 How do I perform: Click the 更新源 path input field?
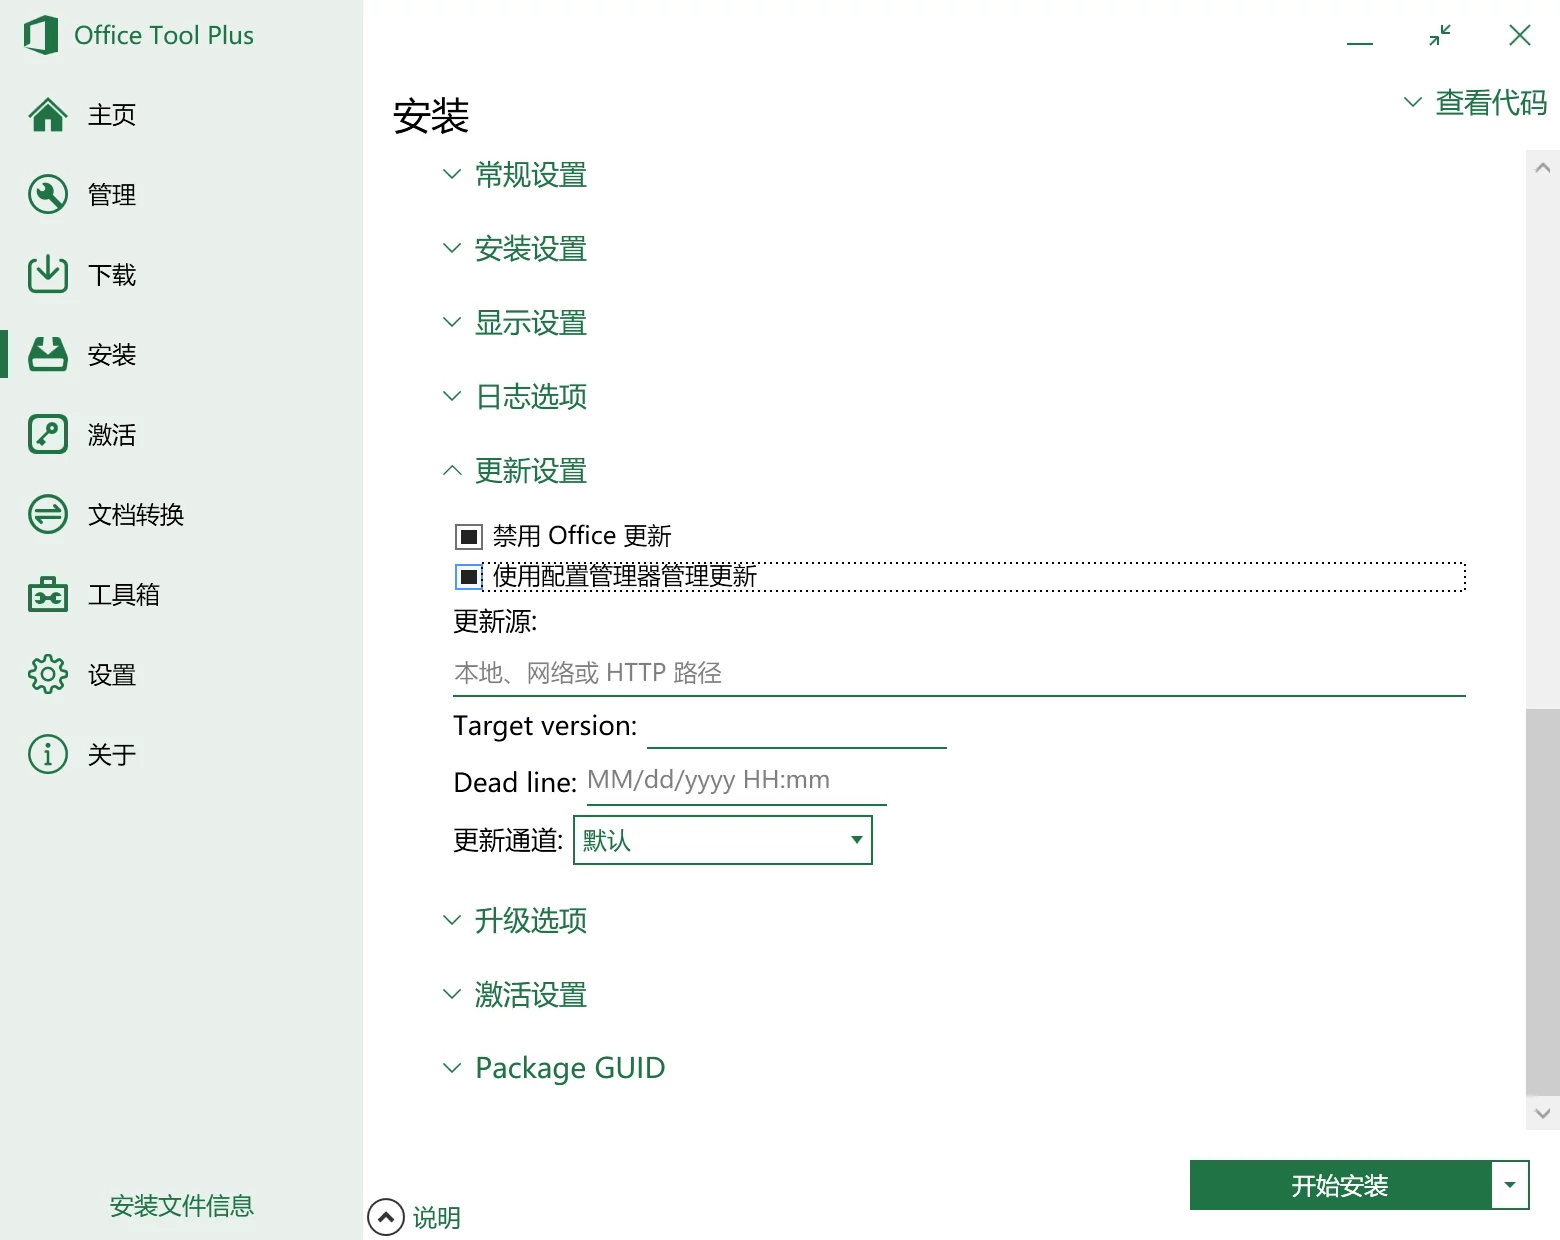click(x=959, y=673)
